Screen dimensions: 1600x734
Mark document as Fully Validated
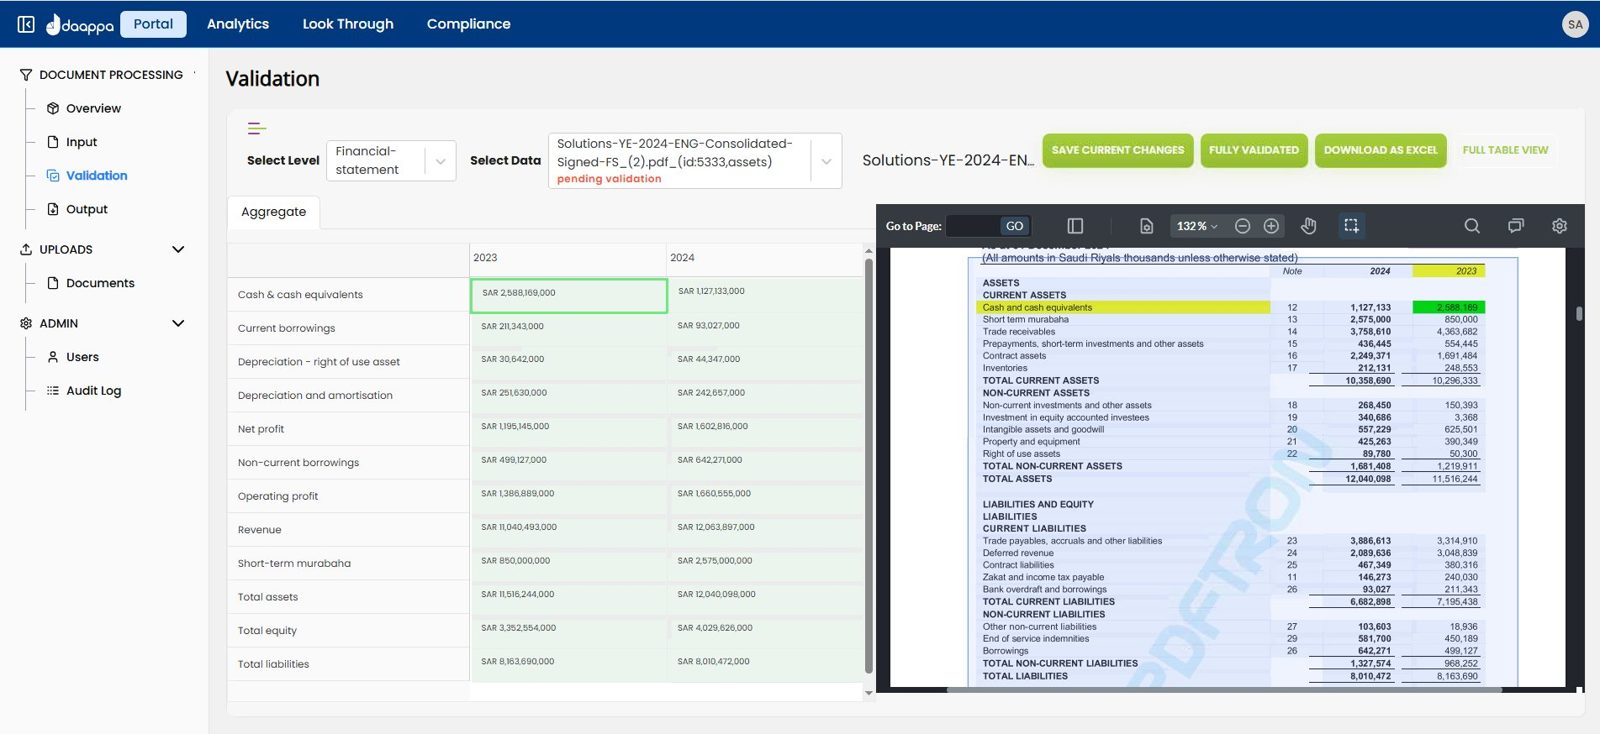click(x=1254, y=150)
